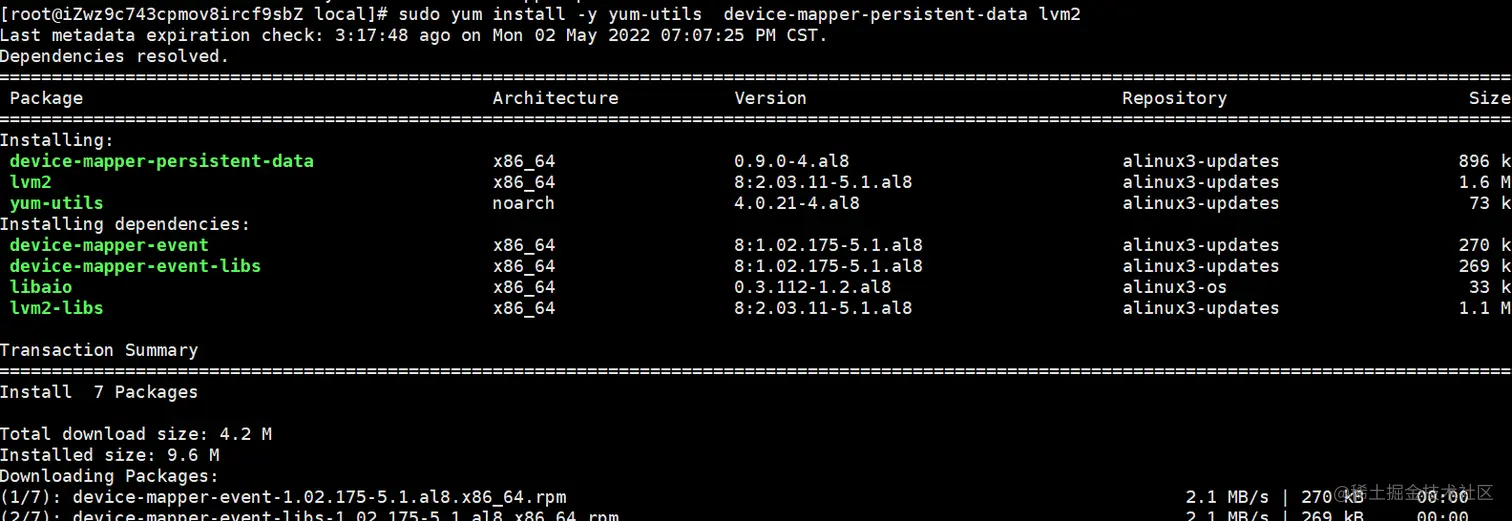Click the Architecture column header
The image size is (1512, 521).
point(555,98)
